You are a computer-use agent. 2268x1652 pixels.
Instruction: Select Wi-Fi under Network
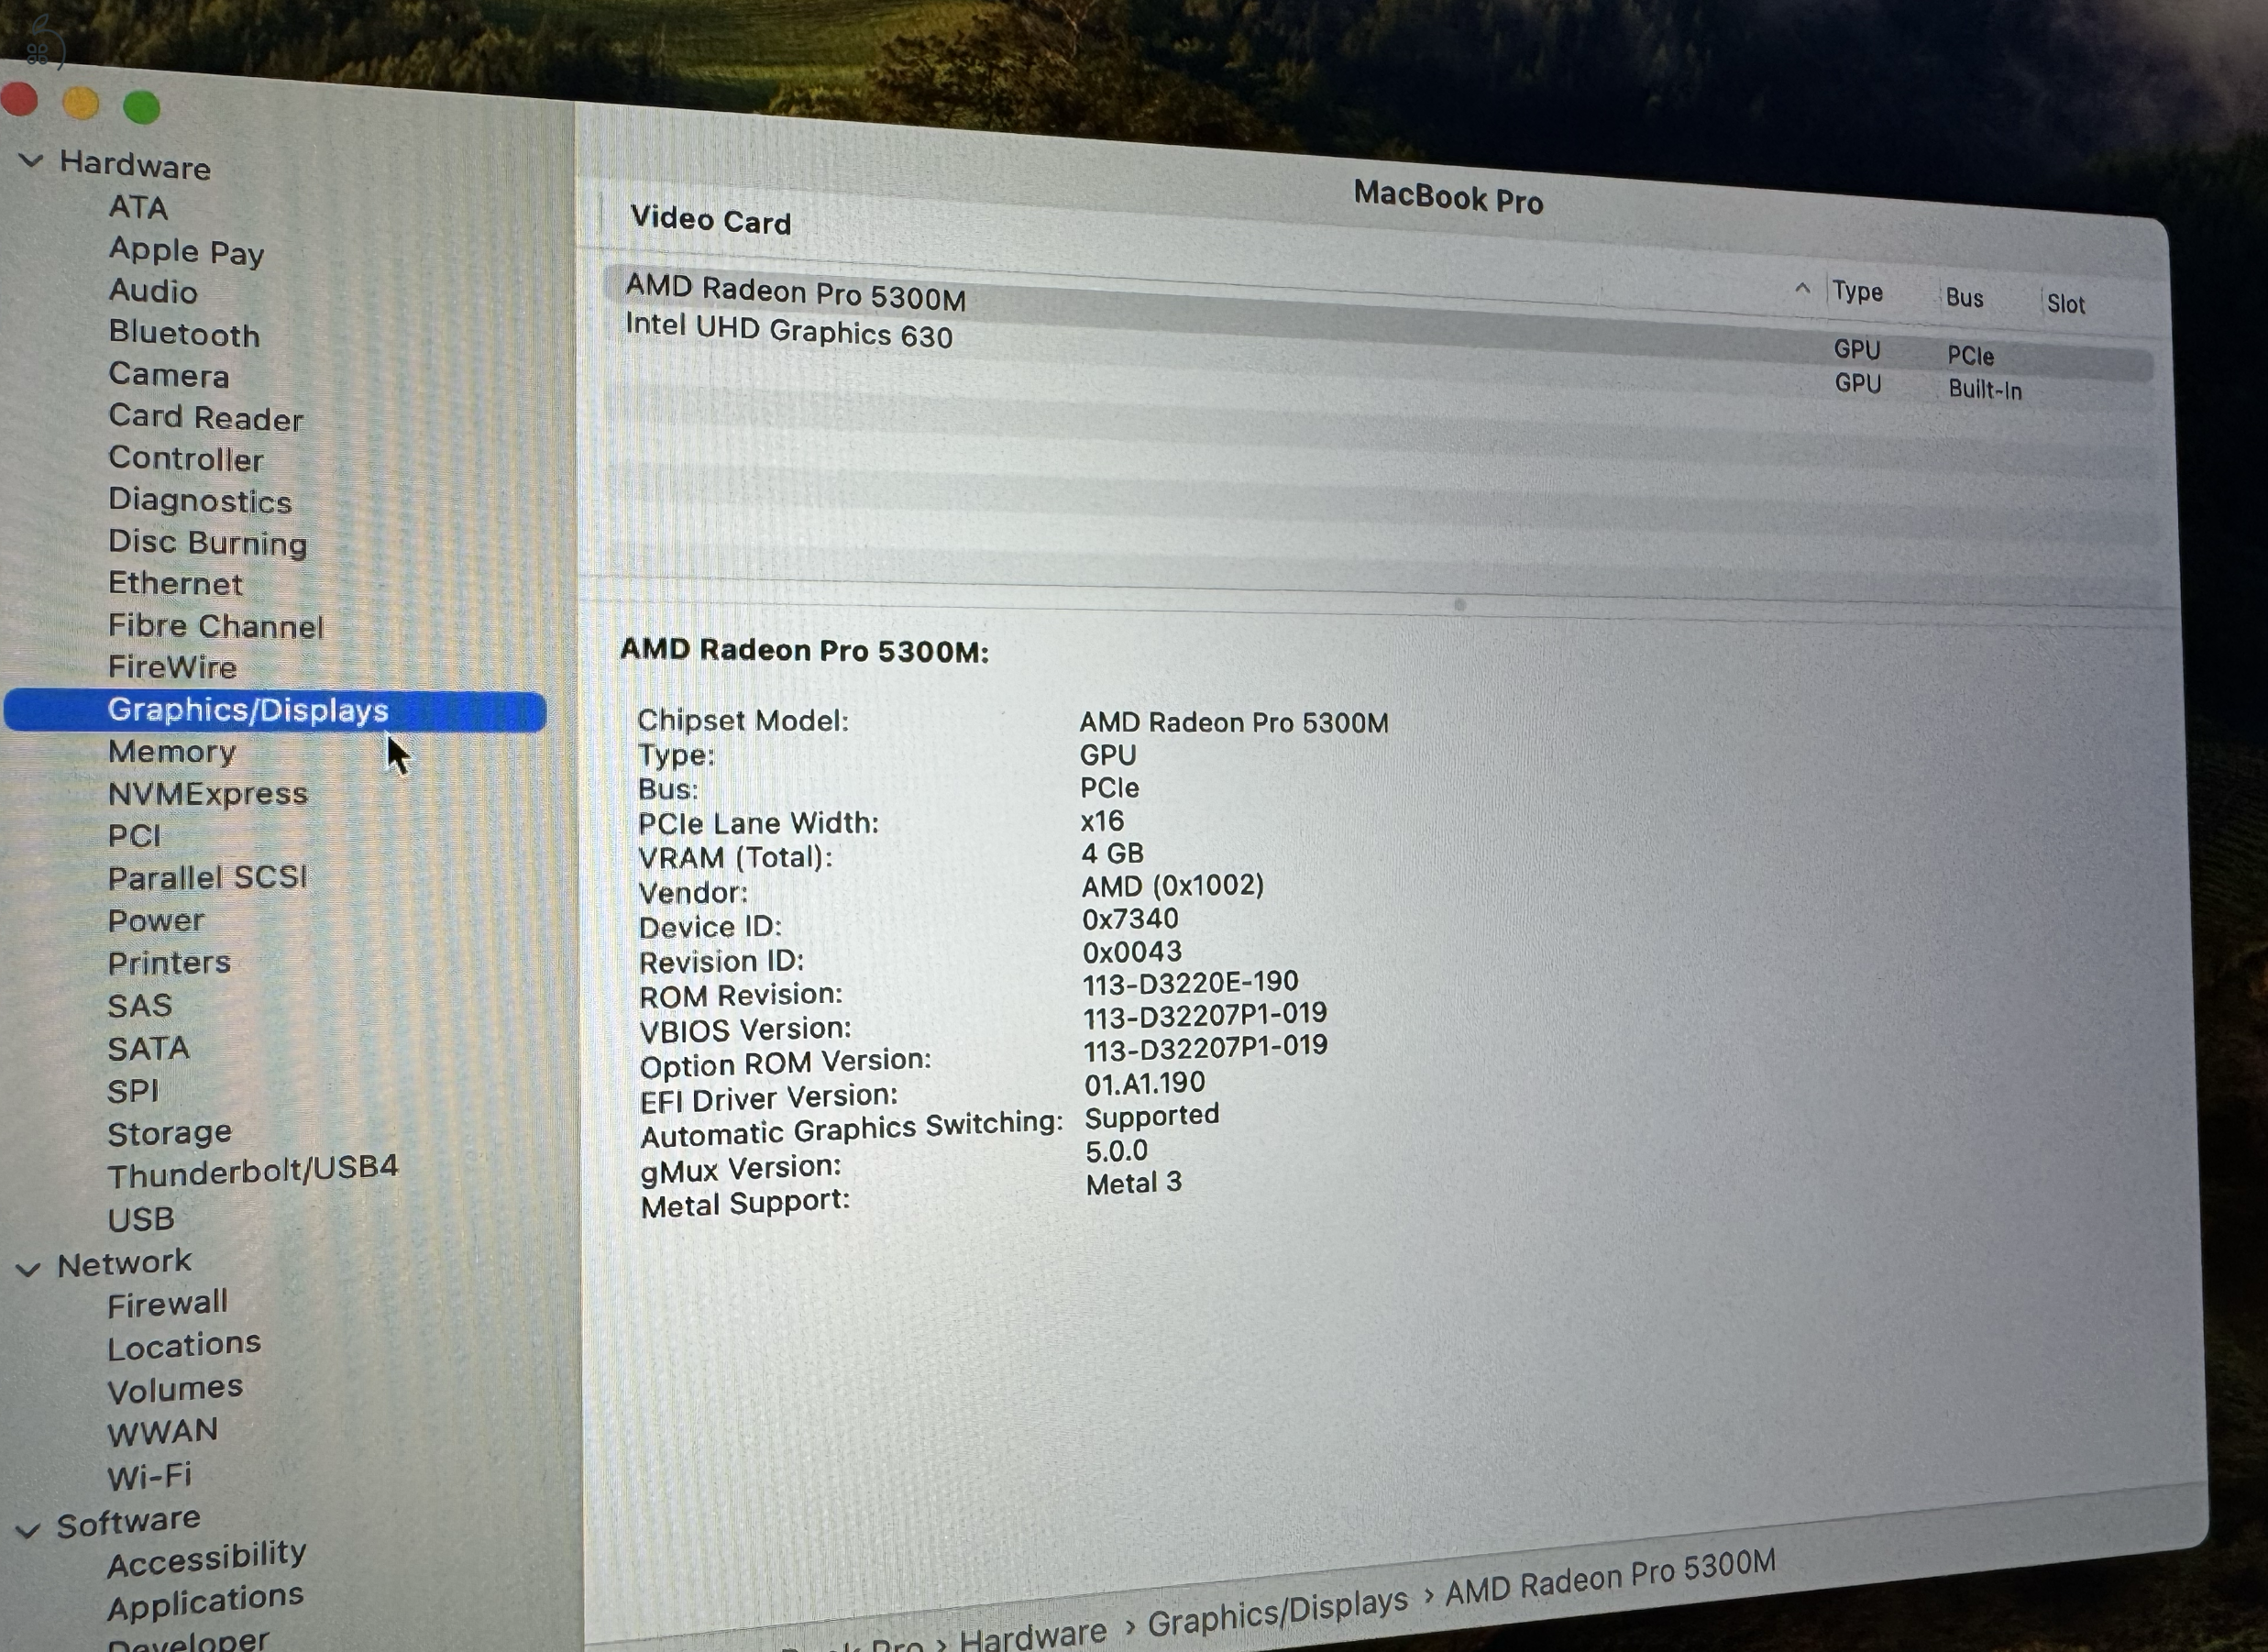(149, 1475)
